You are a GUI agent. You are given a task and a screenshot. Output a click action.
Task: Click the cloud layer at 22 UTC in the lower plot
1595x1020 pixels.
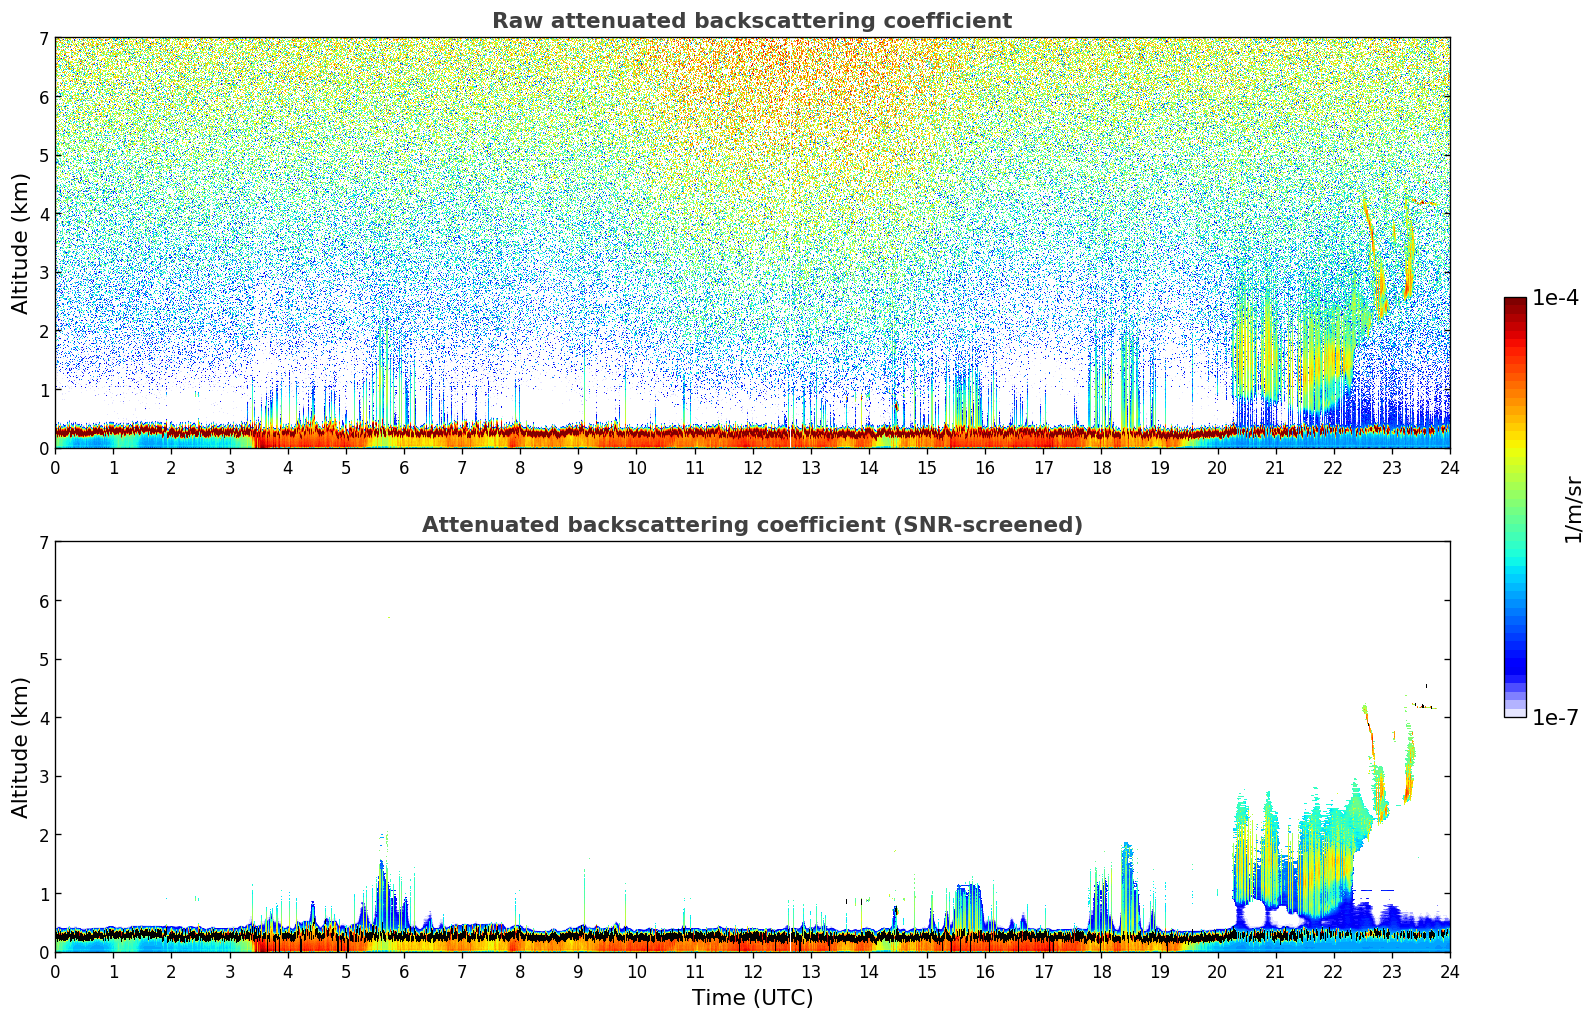1330,860
